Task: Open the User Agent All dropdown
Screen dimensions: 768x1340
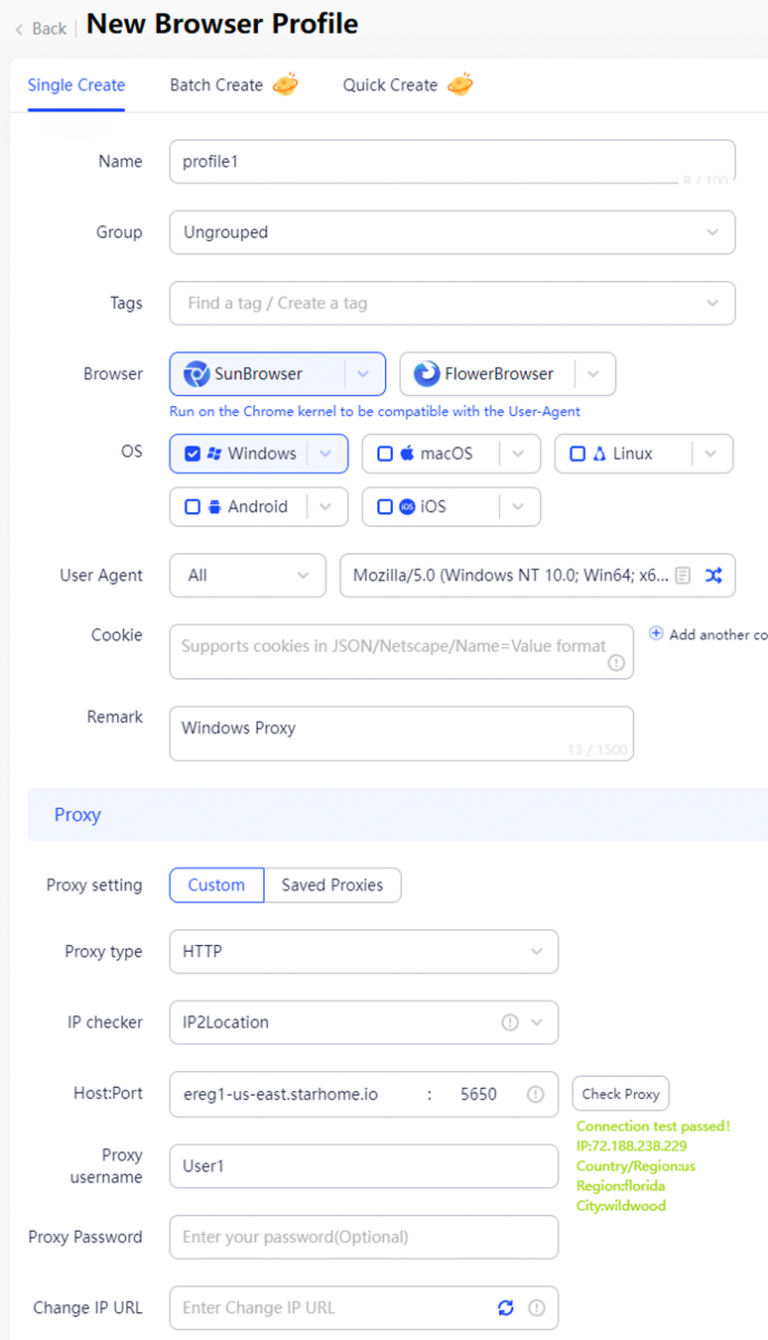Action: pyautogui.click(x=247, y=575)
